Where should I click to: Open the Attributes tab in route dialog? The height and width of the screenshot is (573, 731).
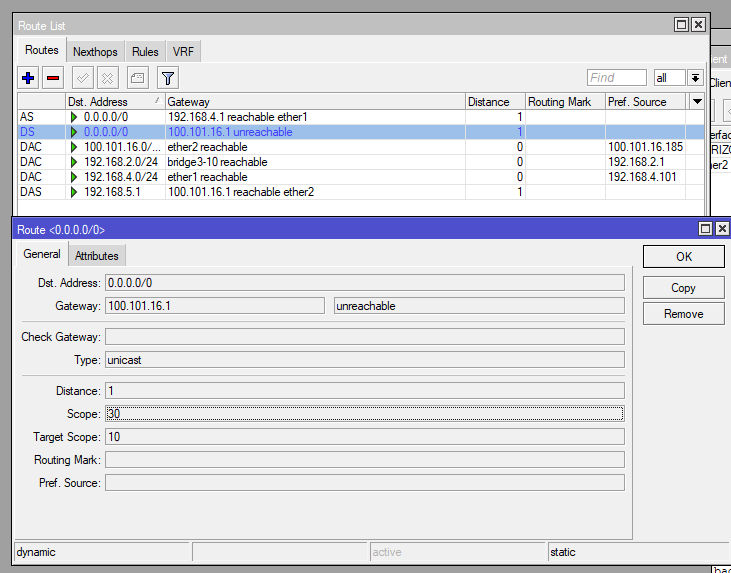pyautogui.click(x=97, y=256)
